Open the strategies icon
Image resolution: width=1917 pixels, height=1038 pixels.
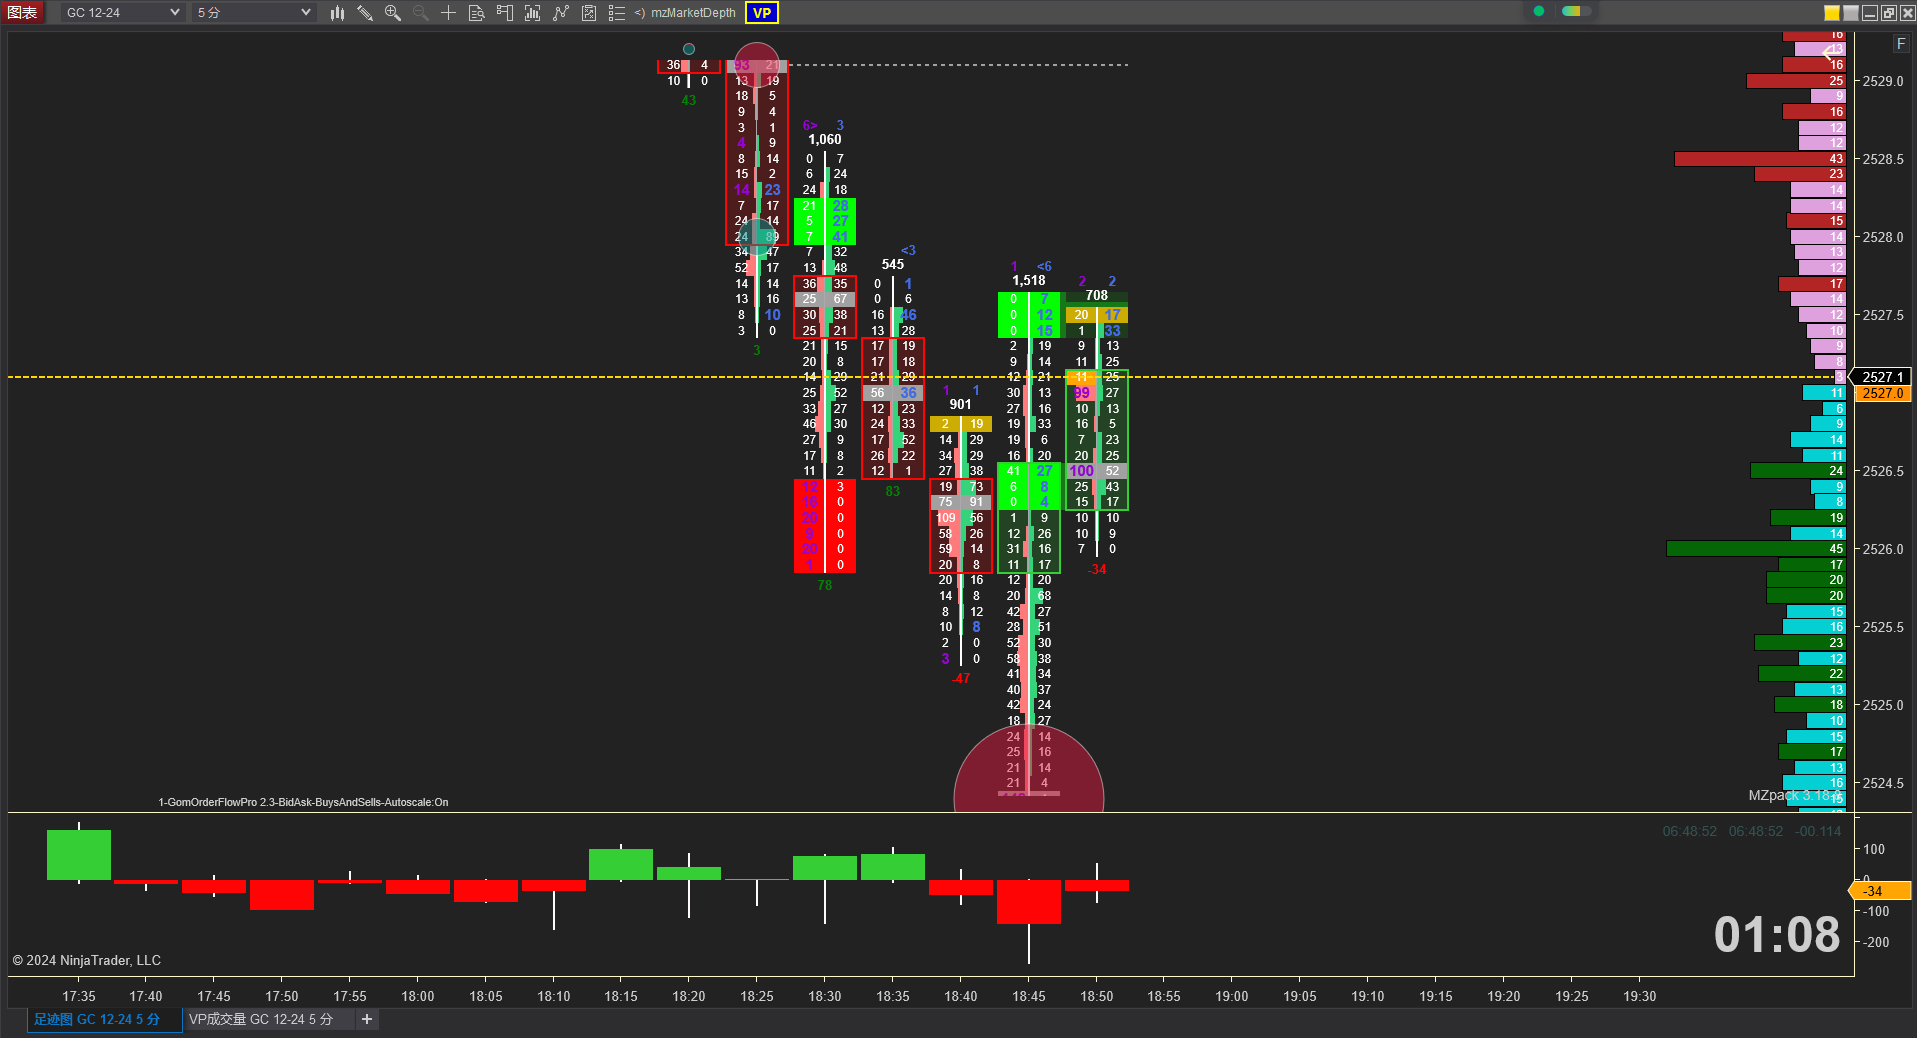[589, 13]
